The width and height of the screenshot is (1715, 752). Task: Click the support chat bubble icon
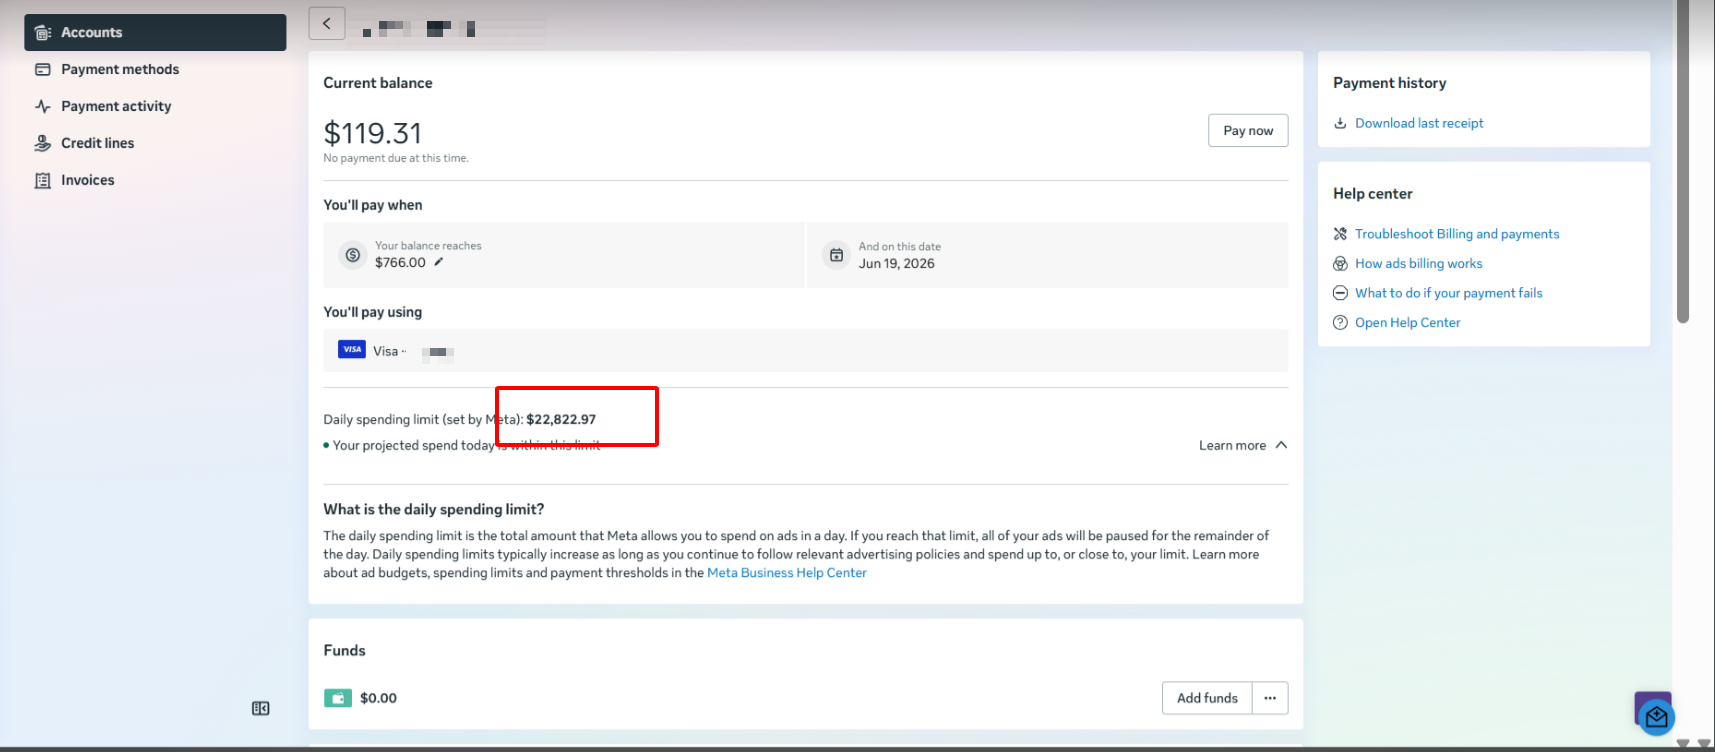[x=1656, y=716]
